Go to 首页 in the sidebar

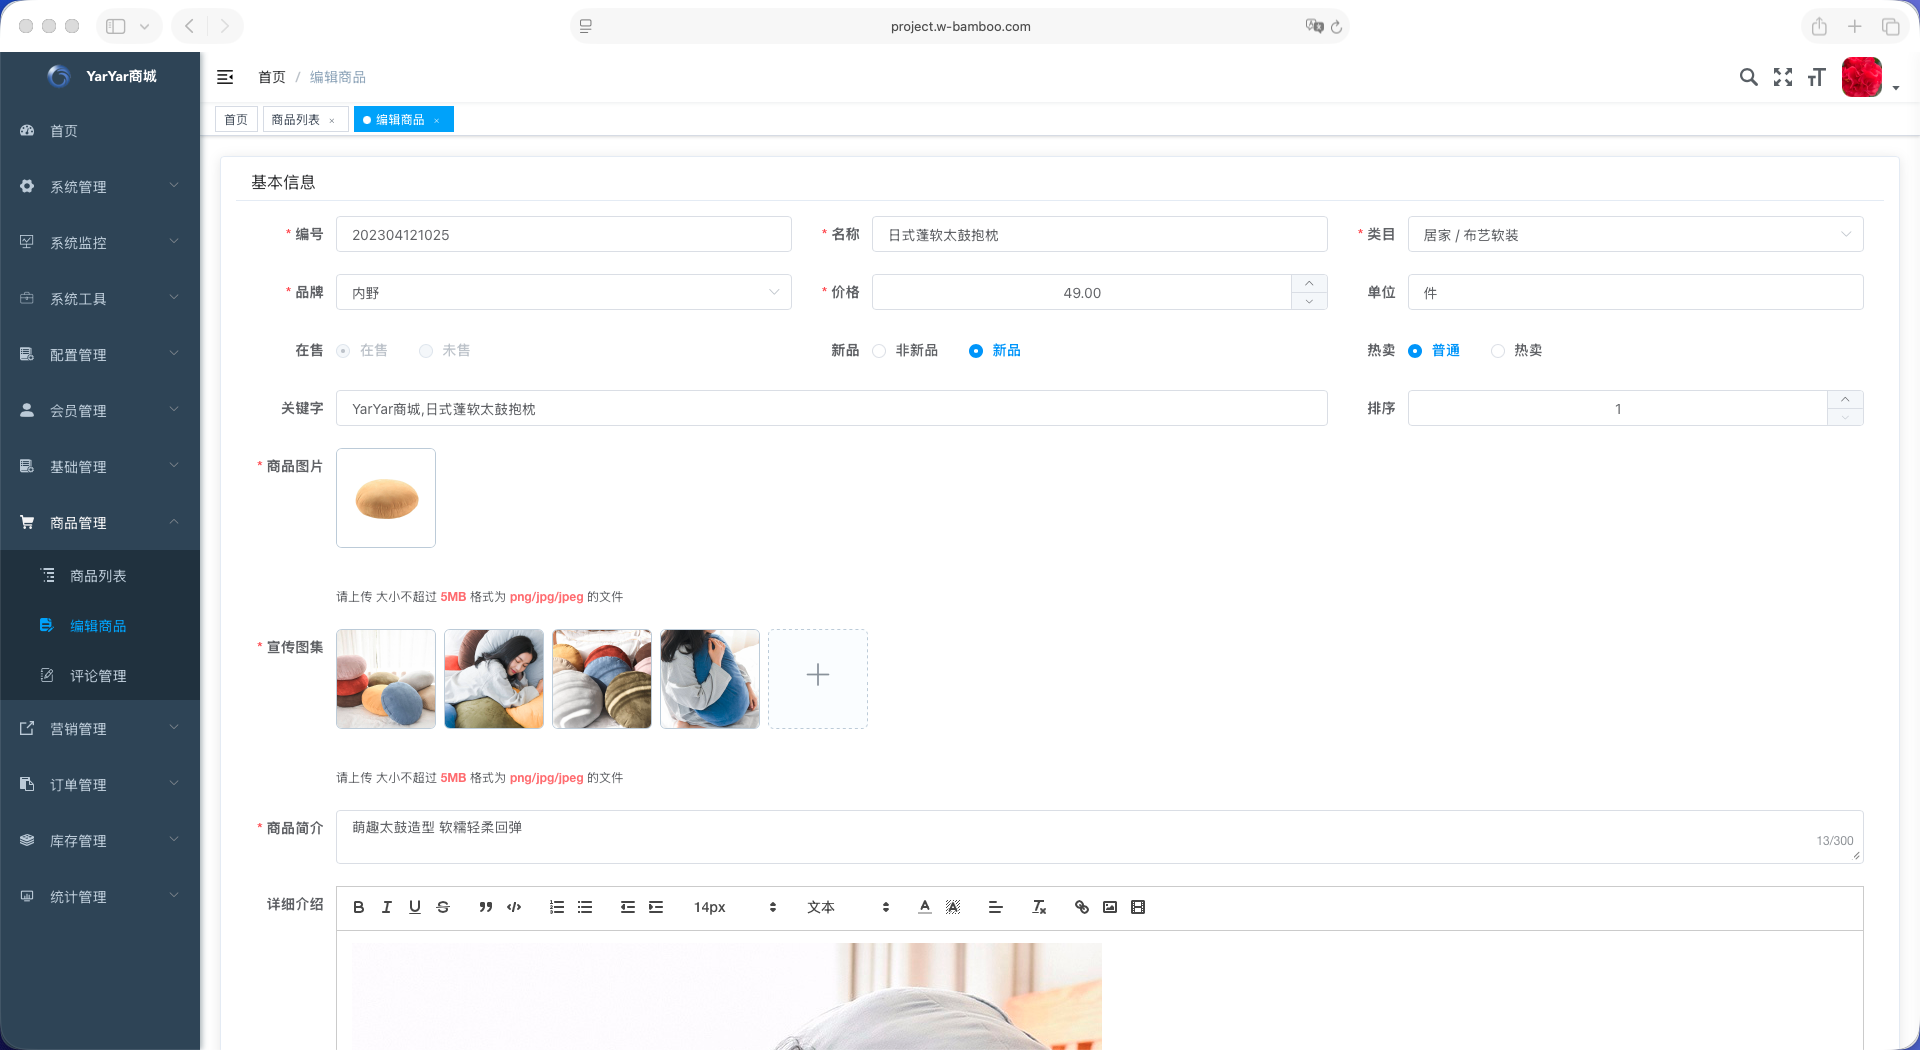(x=100, y=131)
